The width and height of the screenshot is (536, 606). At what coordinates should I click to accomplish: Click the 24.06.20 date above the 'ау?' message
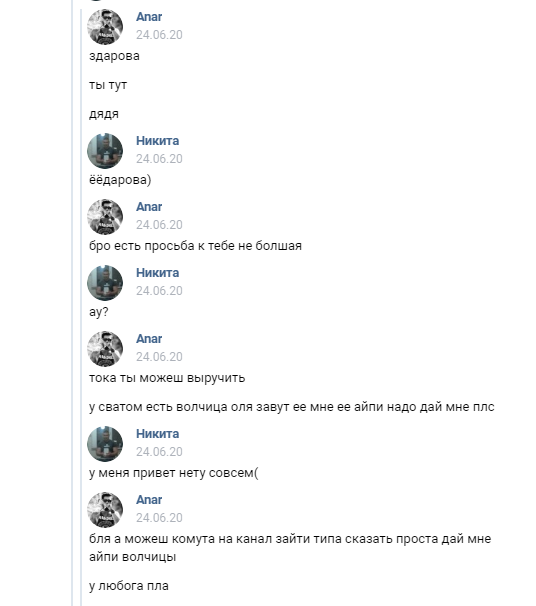(x=159, y=291)
